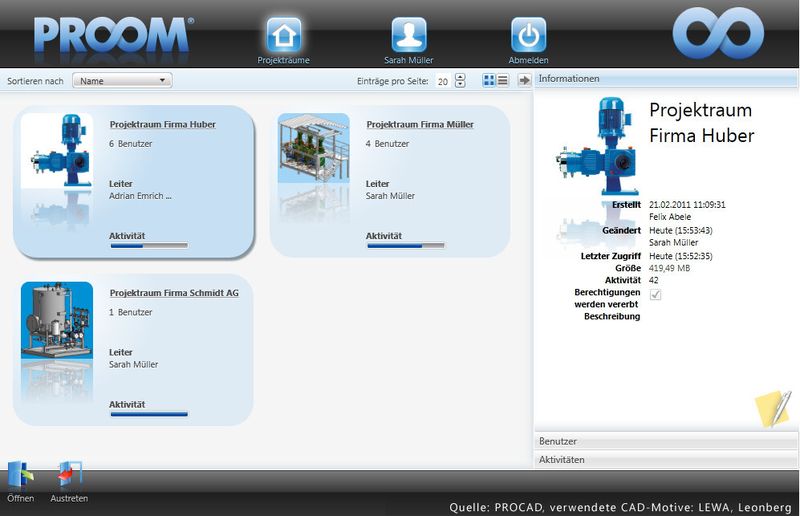800x516 pixels.
Task: Open Projektraum Firma Müller link
Action: point(420,125)
